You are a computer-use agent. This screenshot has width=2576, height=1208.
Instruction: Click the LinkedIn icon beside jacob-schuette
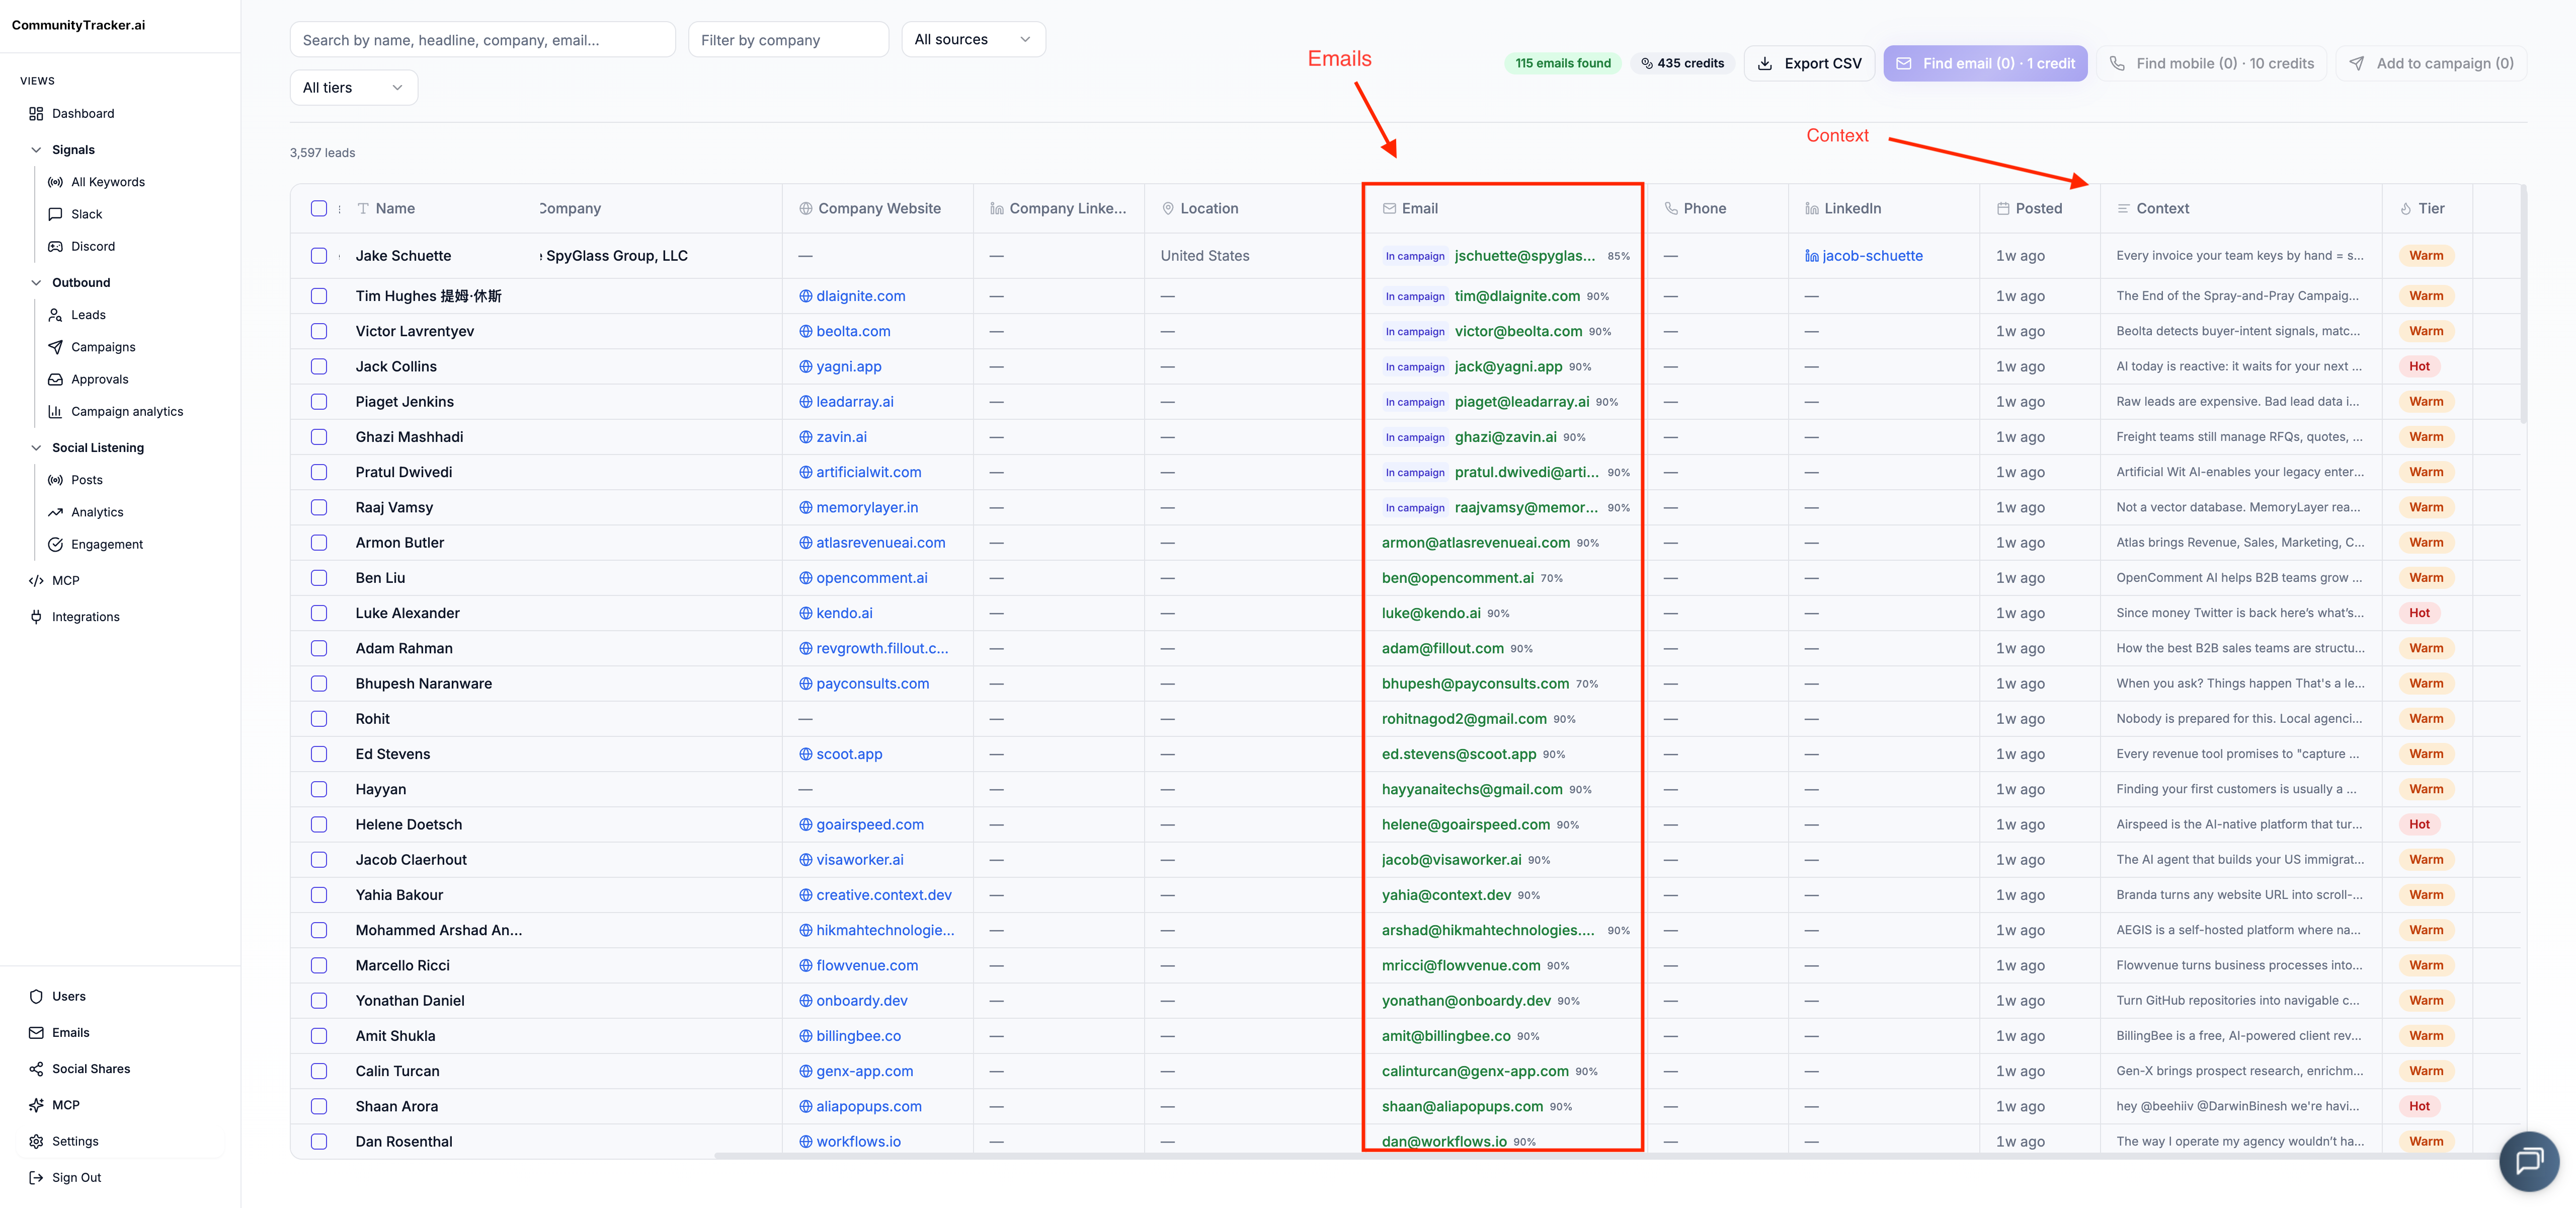1812,256
